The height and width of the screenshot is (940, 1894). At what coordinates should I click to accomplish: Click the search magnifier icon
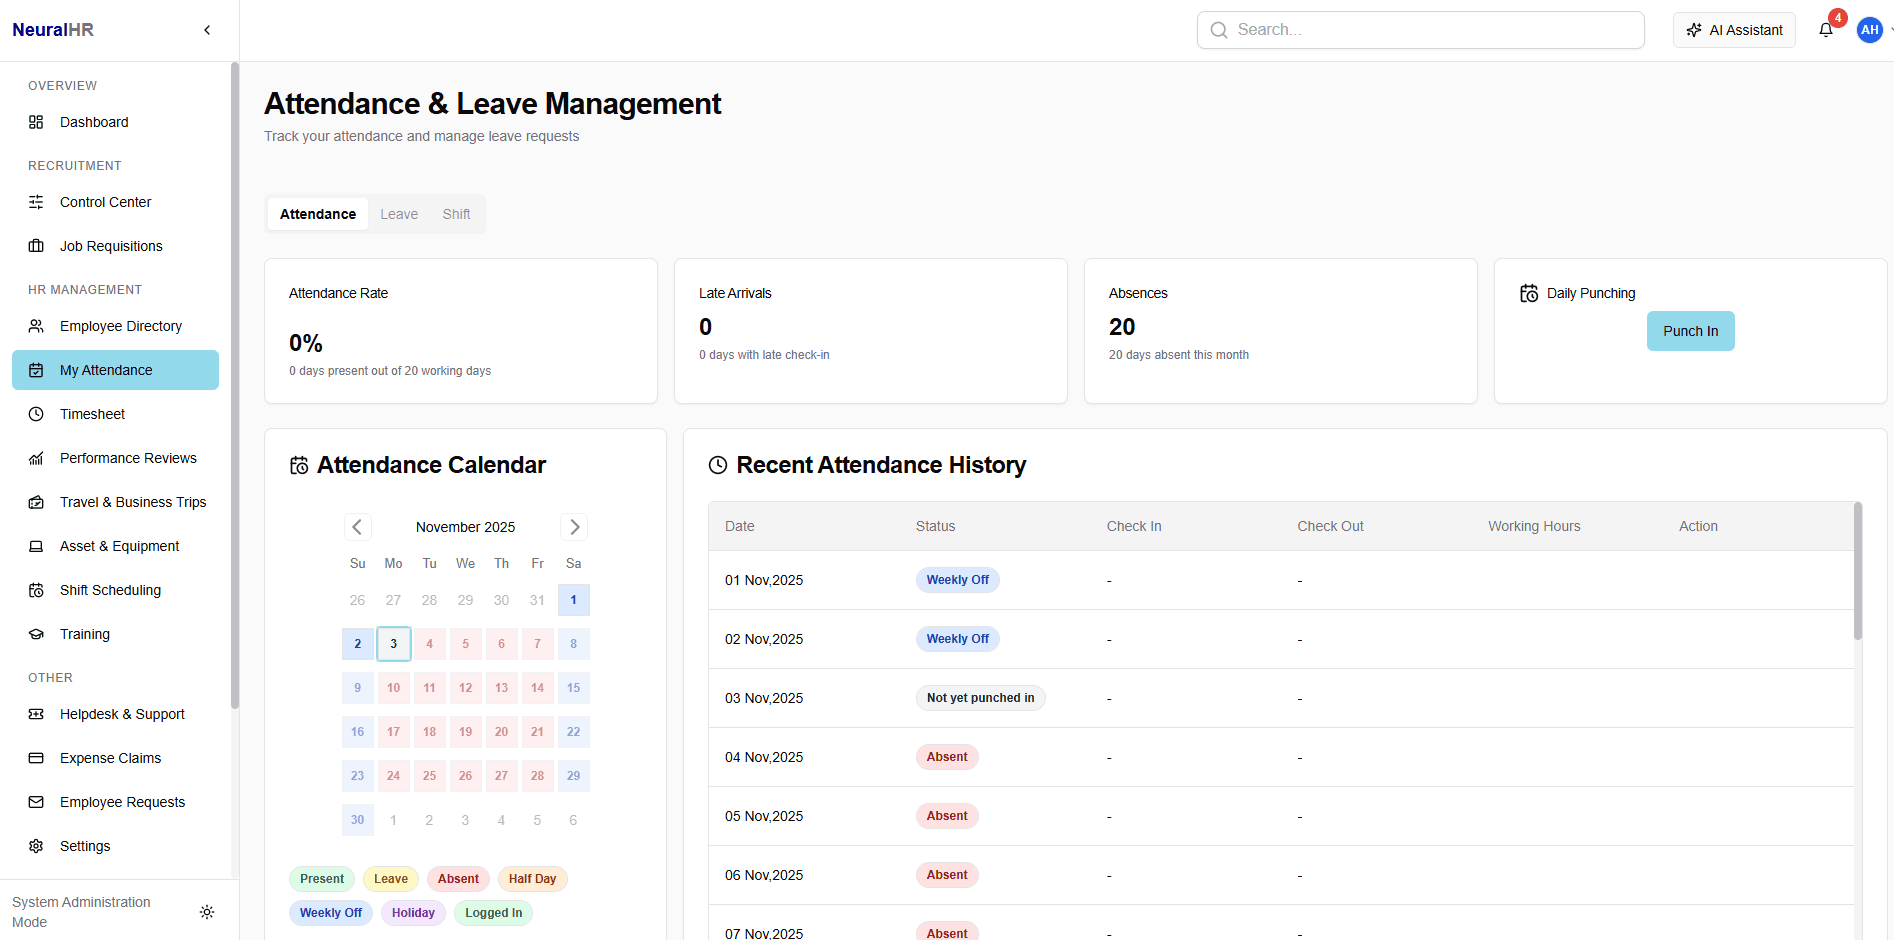click(1219, 30)
